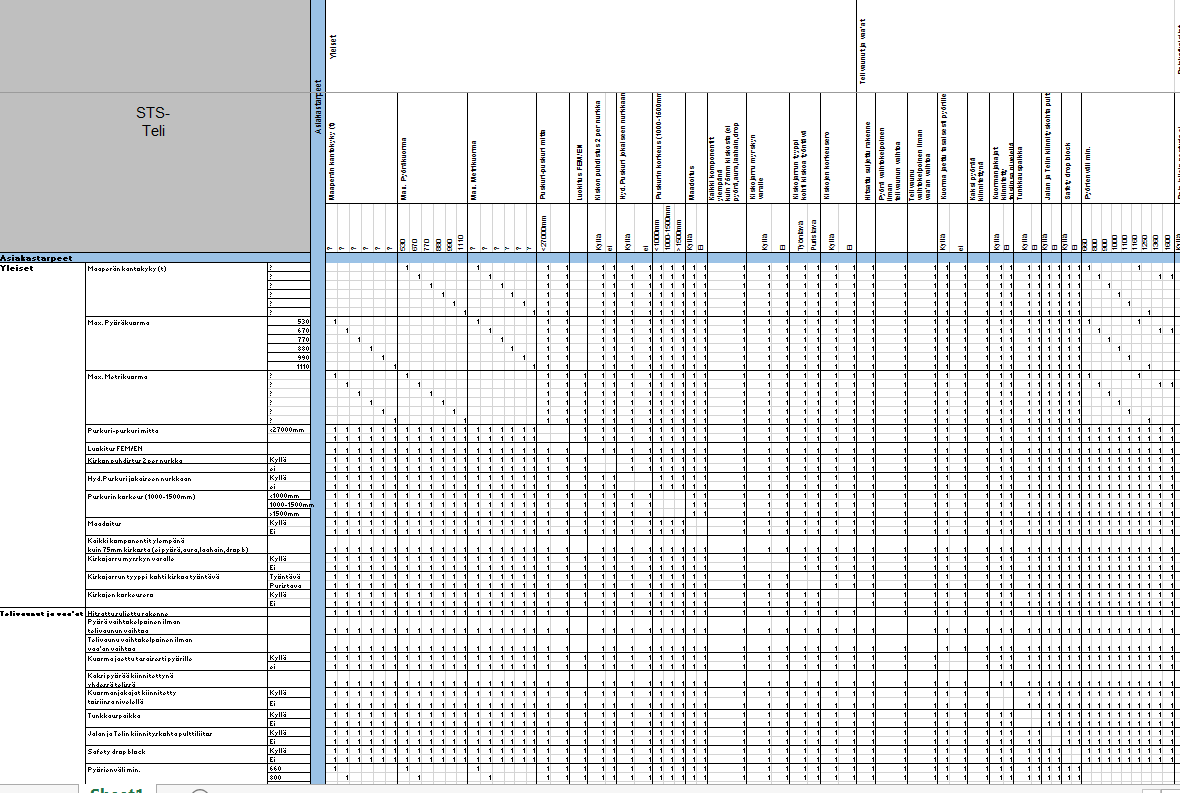Select the 'Max. Metrikuorma' row label
Screen dimensions: 1180x793
117,377
